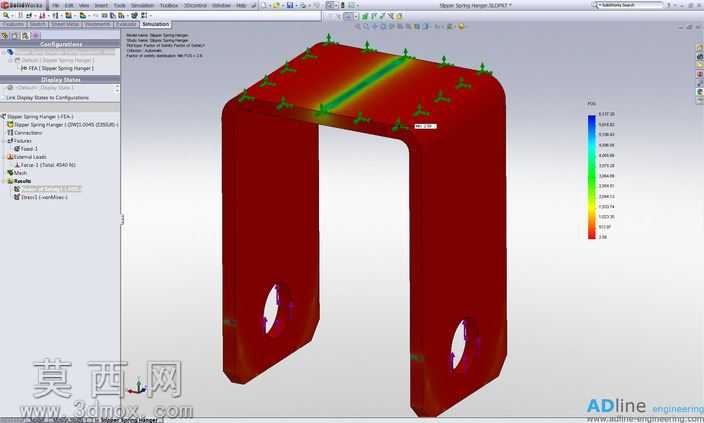704x423 pixels.
Task: Open the FeatureManager design tree tab
Action: coord(5,35)
